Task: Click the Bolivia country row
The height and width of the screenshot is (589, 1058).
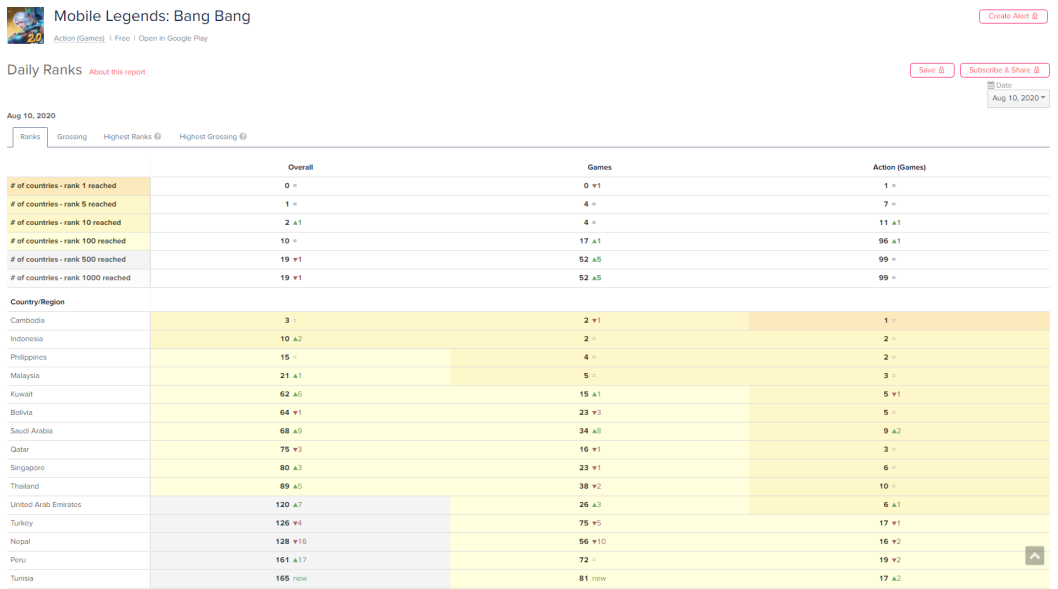Action: click(x=528, y=413)
